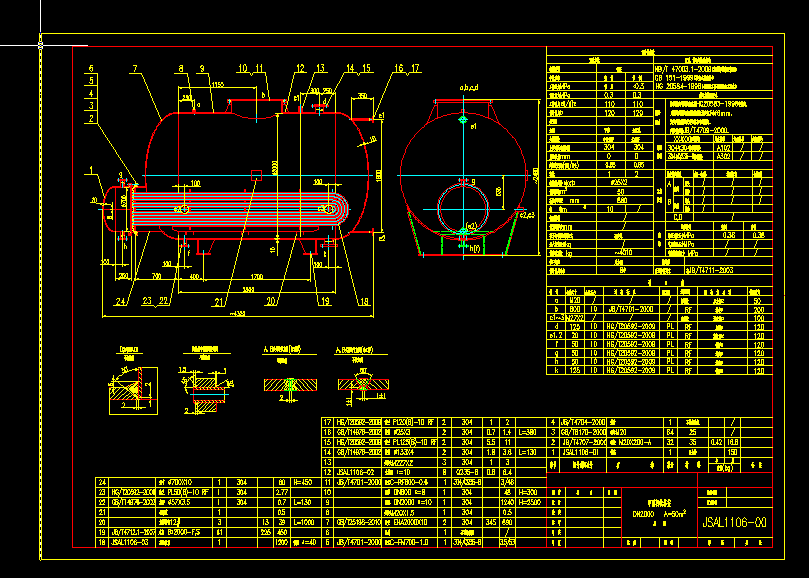Screen dimensions: 809x578
Task: Select the 0.38 pressure value cell
Action: (728, 234)
